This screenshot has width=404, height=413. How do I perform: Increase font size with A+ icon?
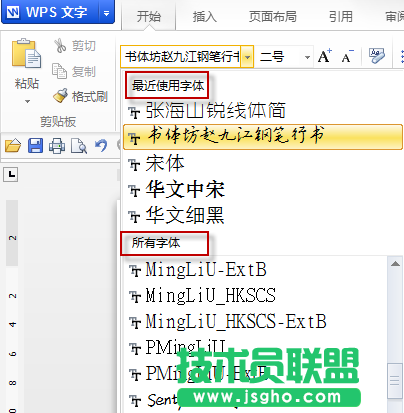pyautogui.click(x=325, y=56)
